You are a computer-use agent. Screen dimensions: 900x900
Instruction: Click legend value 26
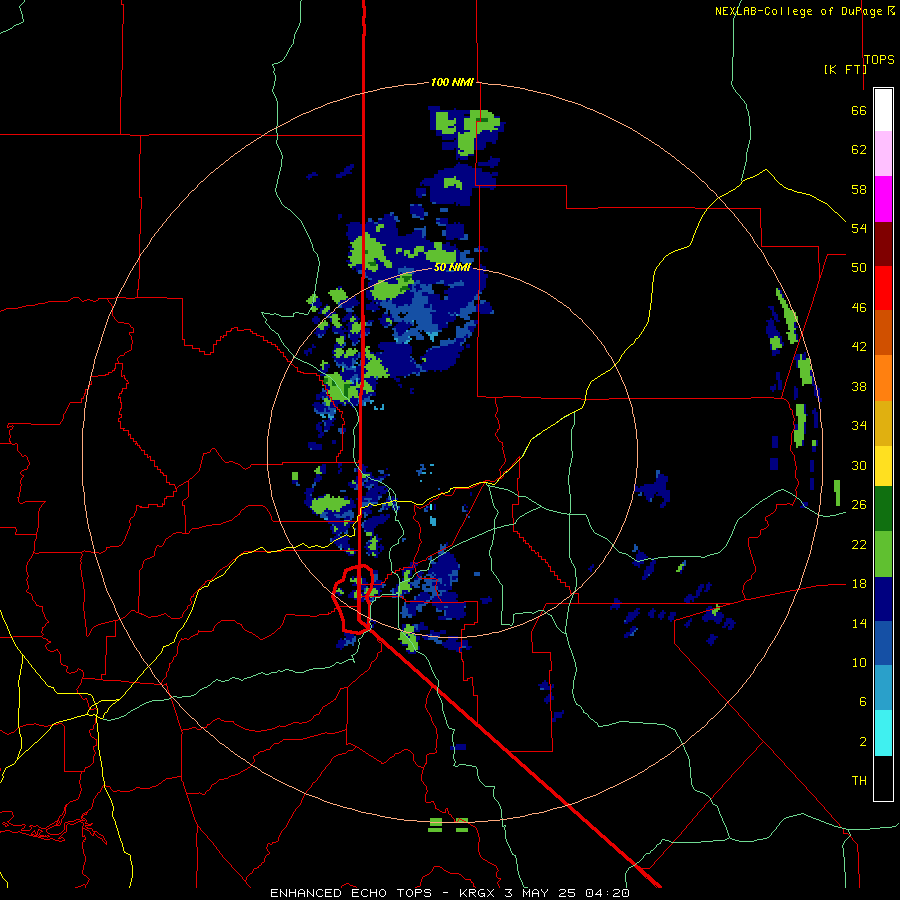tap(859, 505)
